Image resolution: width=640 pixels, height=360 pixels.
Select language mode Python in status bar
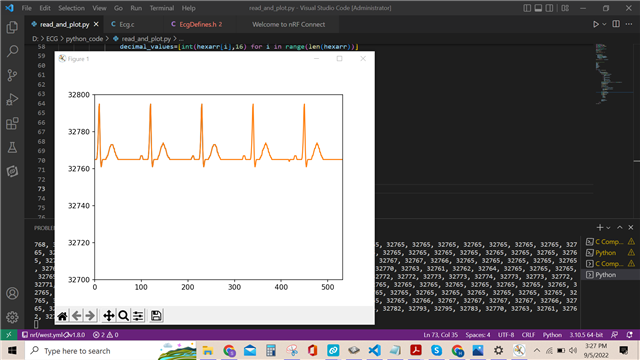pos(552,335)
